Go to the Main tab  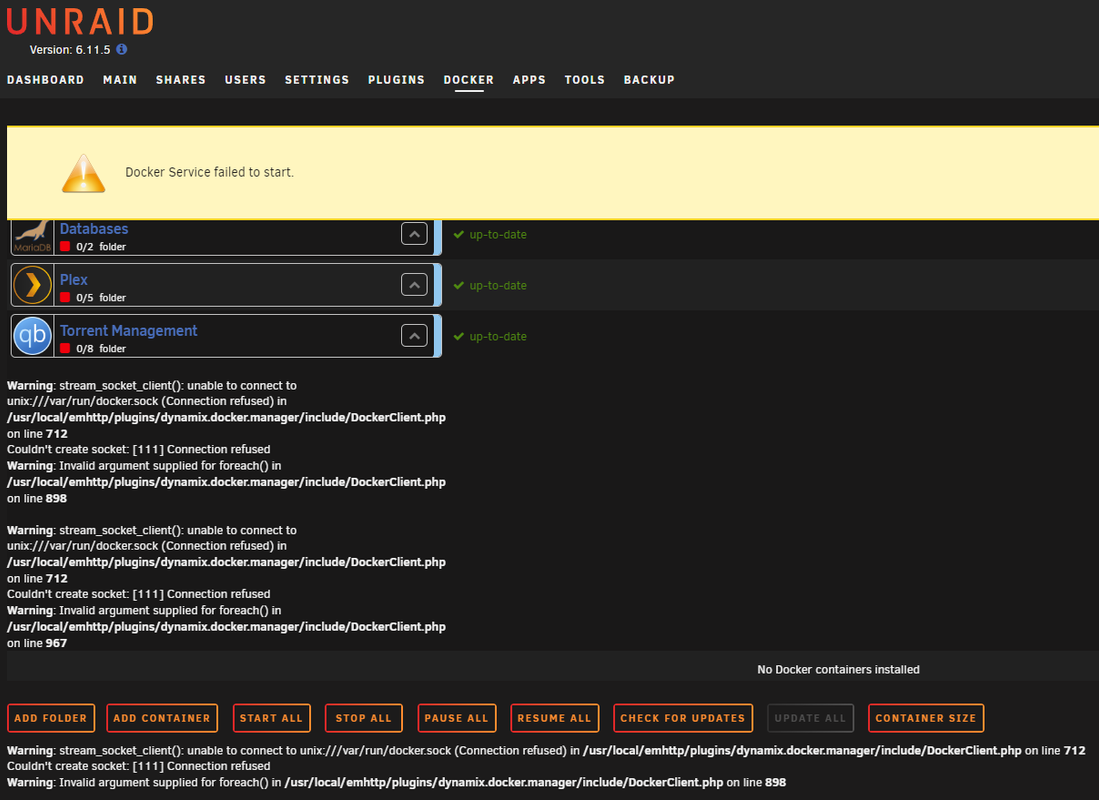120,80
